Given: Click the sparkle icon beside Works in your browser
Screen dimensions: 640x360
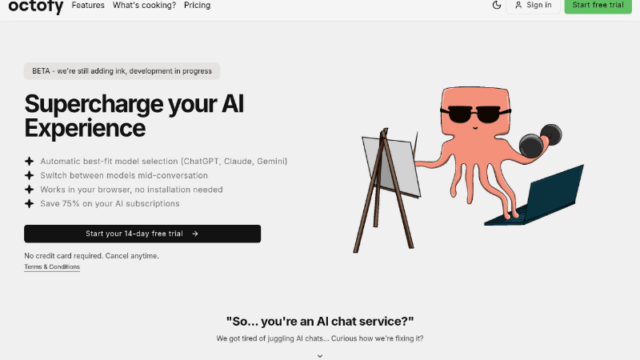Looking at the screenshot, I should (29, 189).
